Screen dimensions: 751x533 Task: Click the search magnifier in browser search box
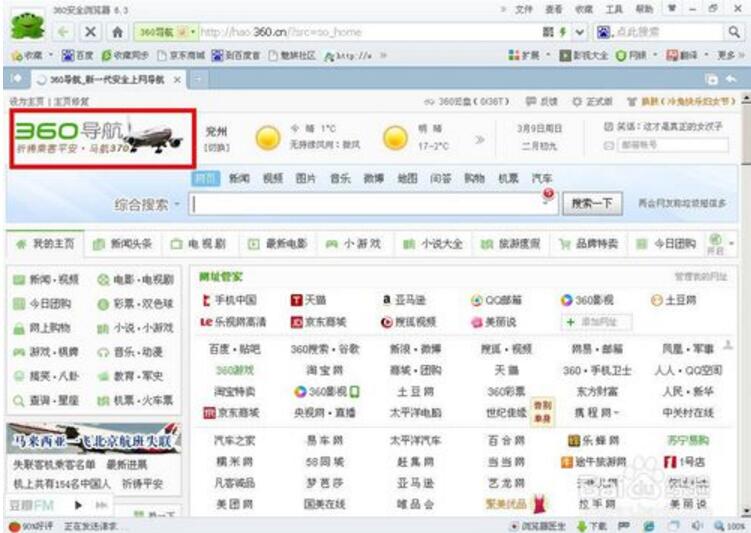[734, 32]
